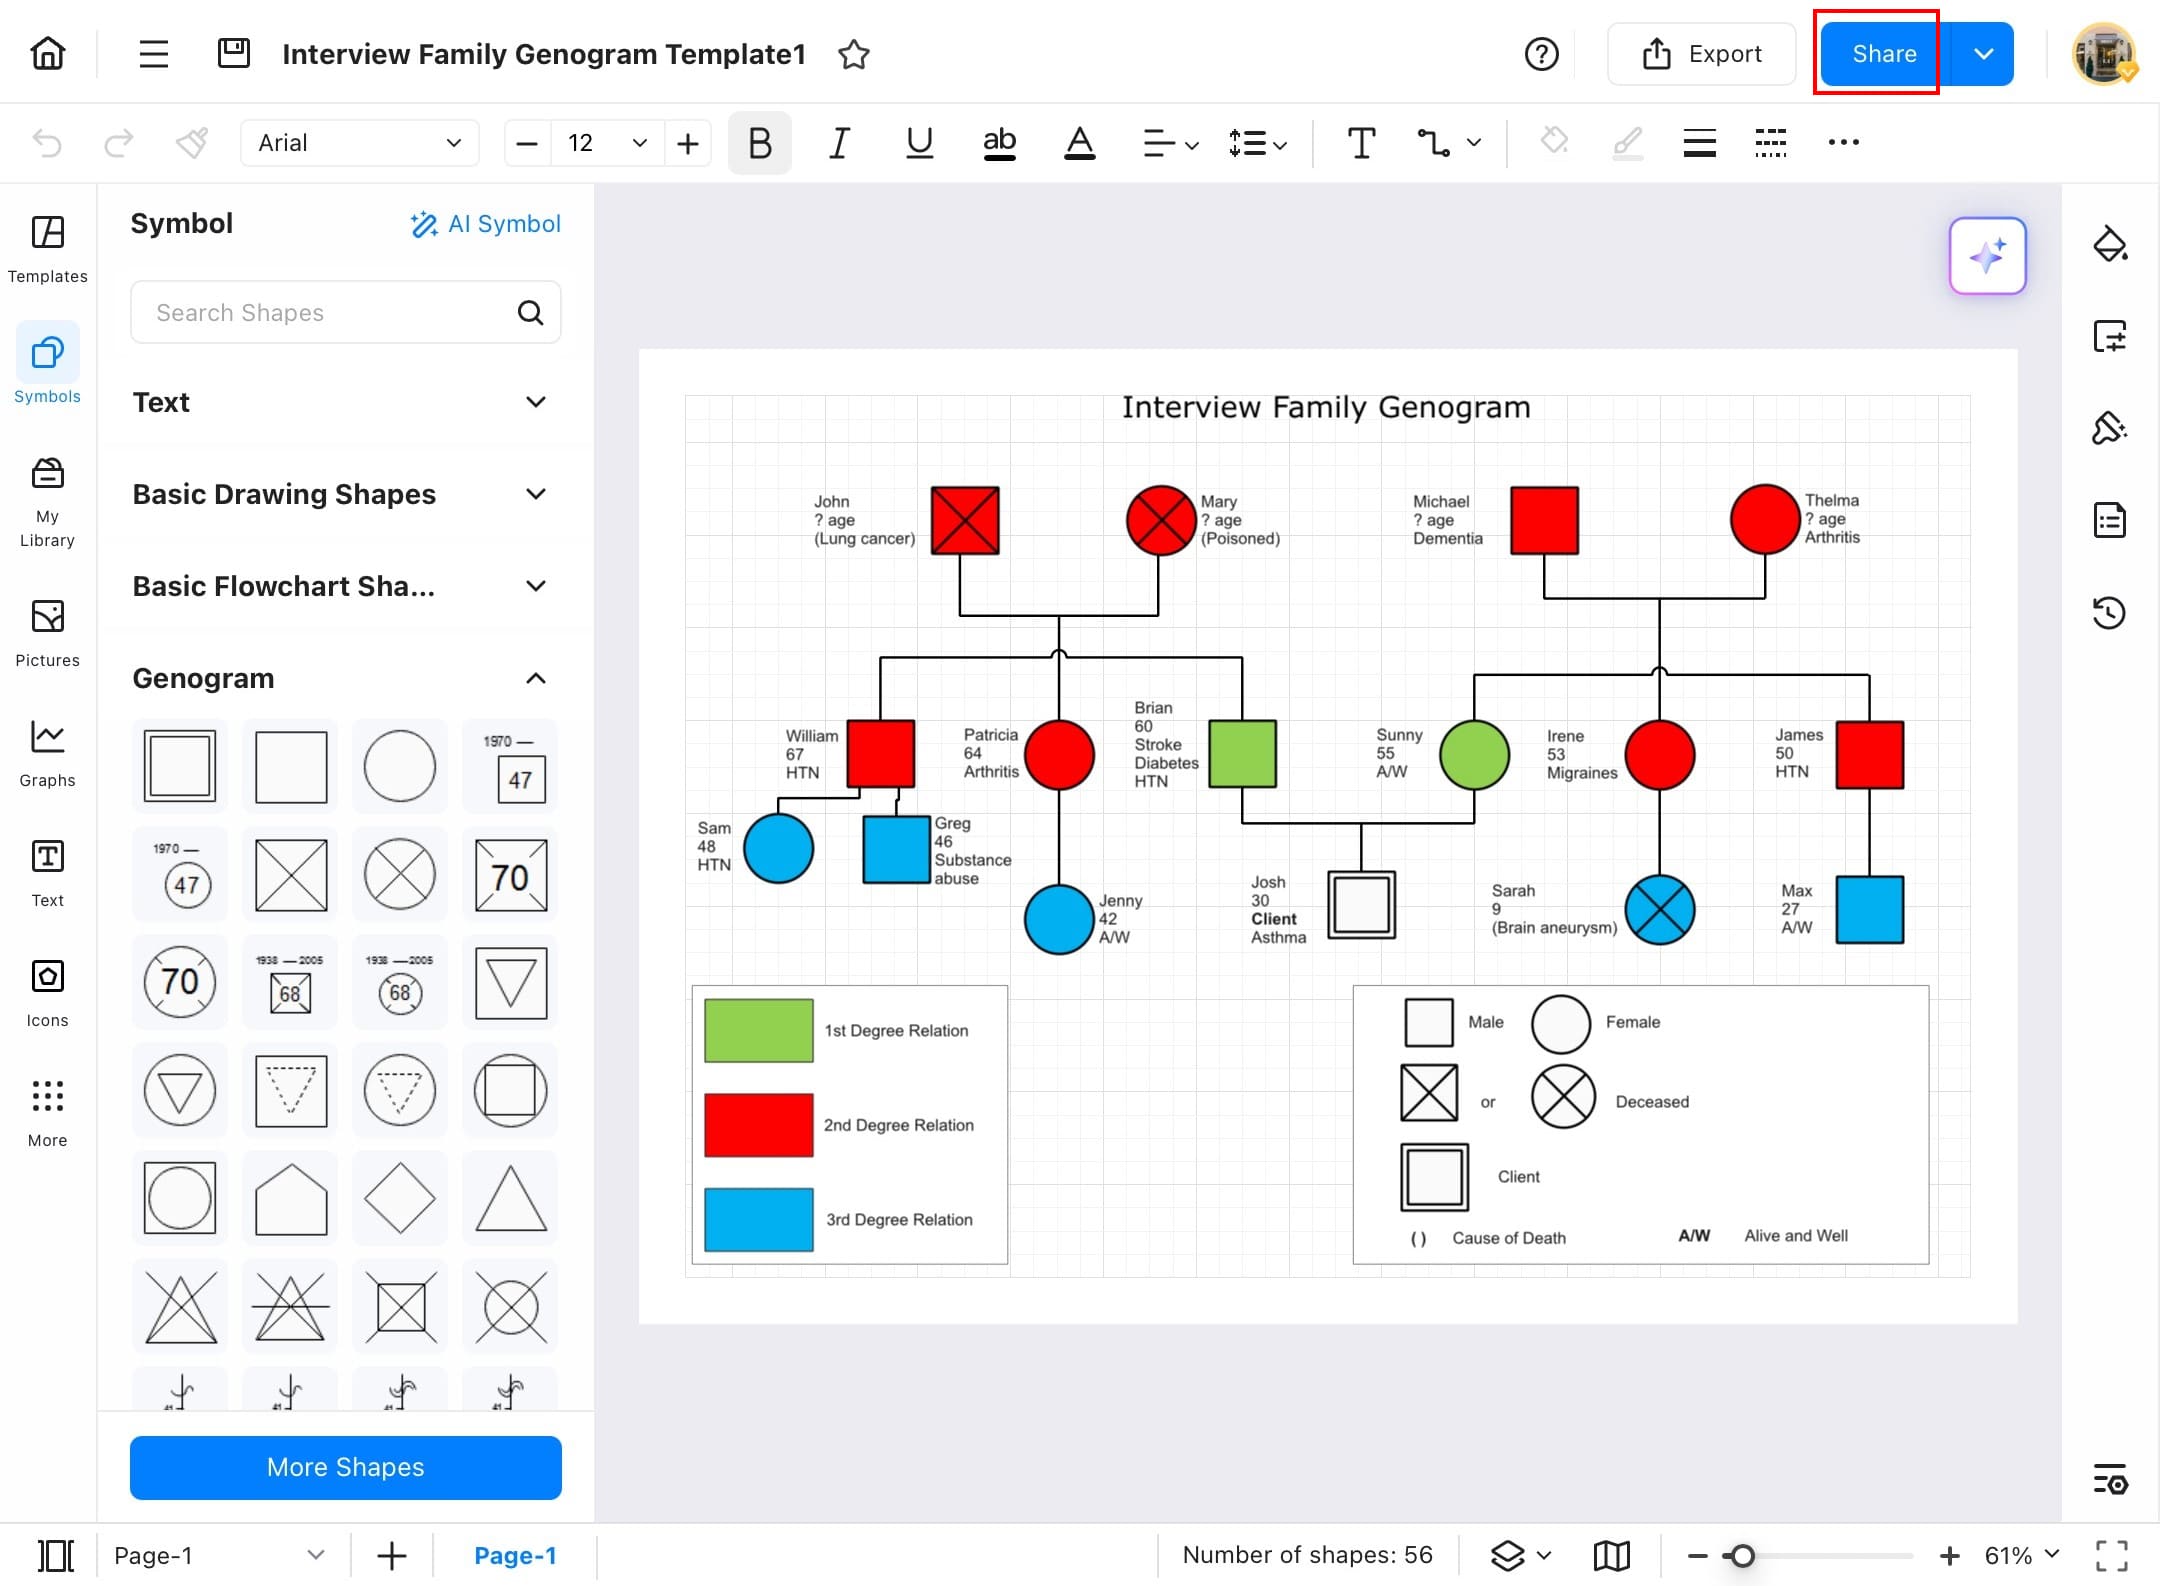Click the Export button
Screen dimensions: 2160x1586
click(x=1701, y=54)
